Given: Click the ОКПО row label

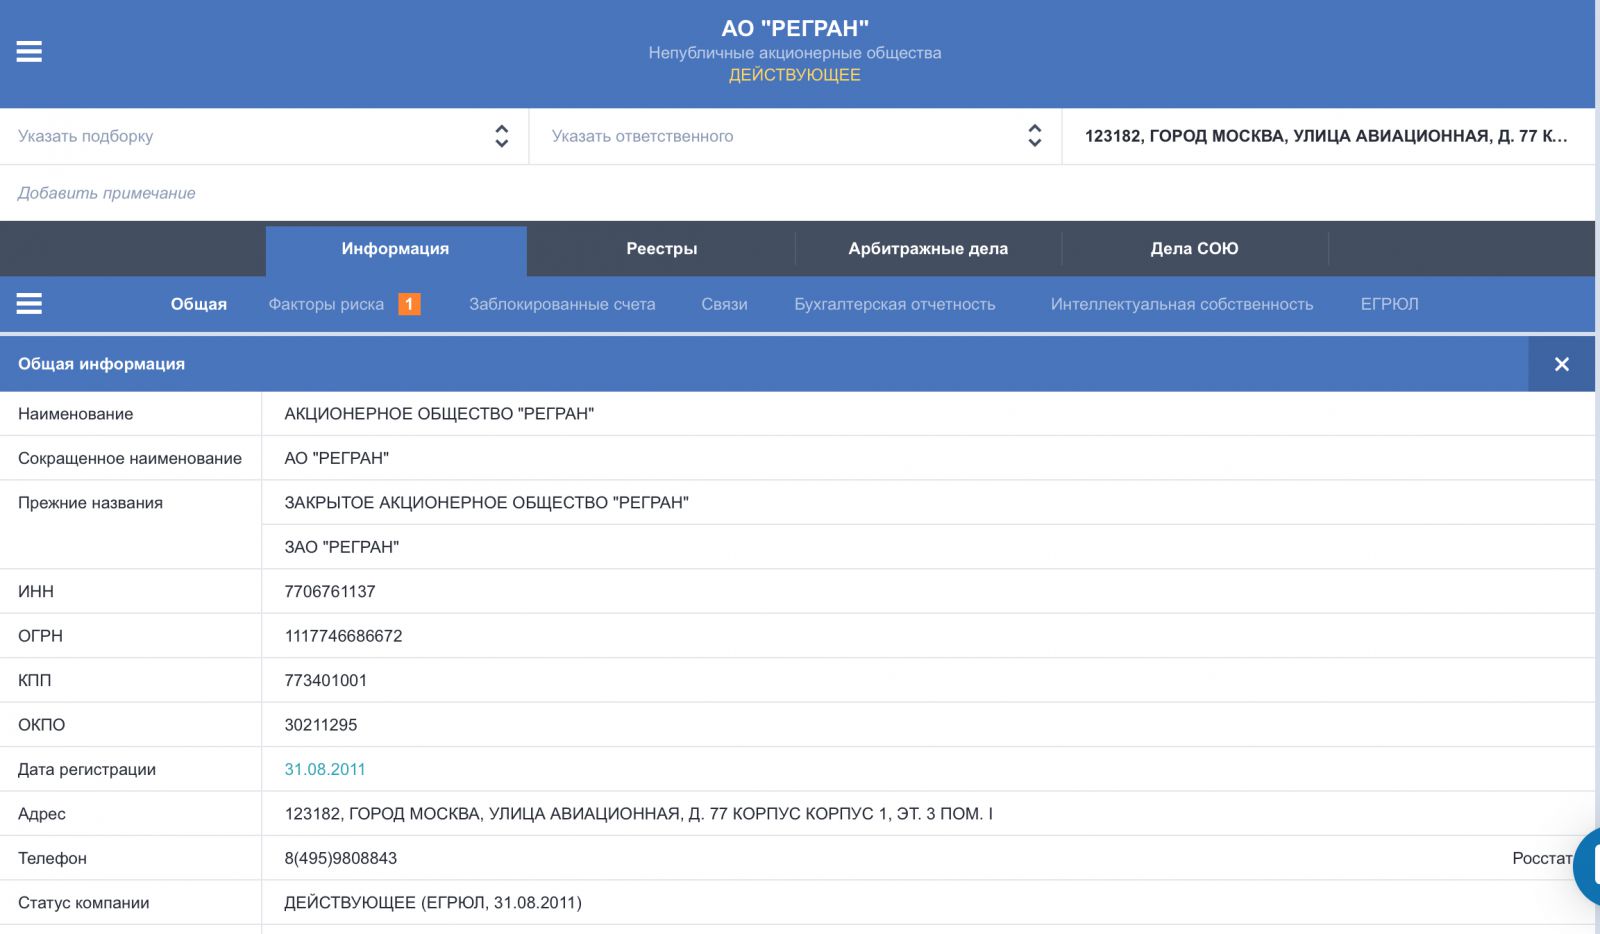Looking at the screenshot, I should pos(41,725).
